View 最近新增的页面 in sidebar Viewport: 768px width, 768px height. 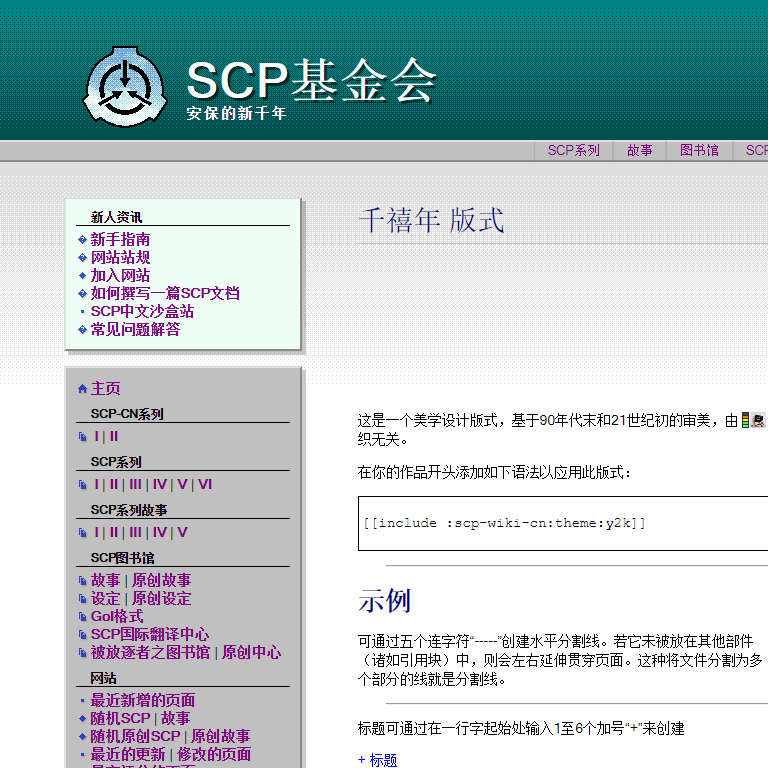(x=143, y=701)
